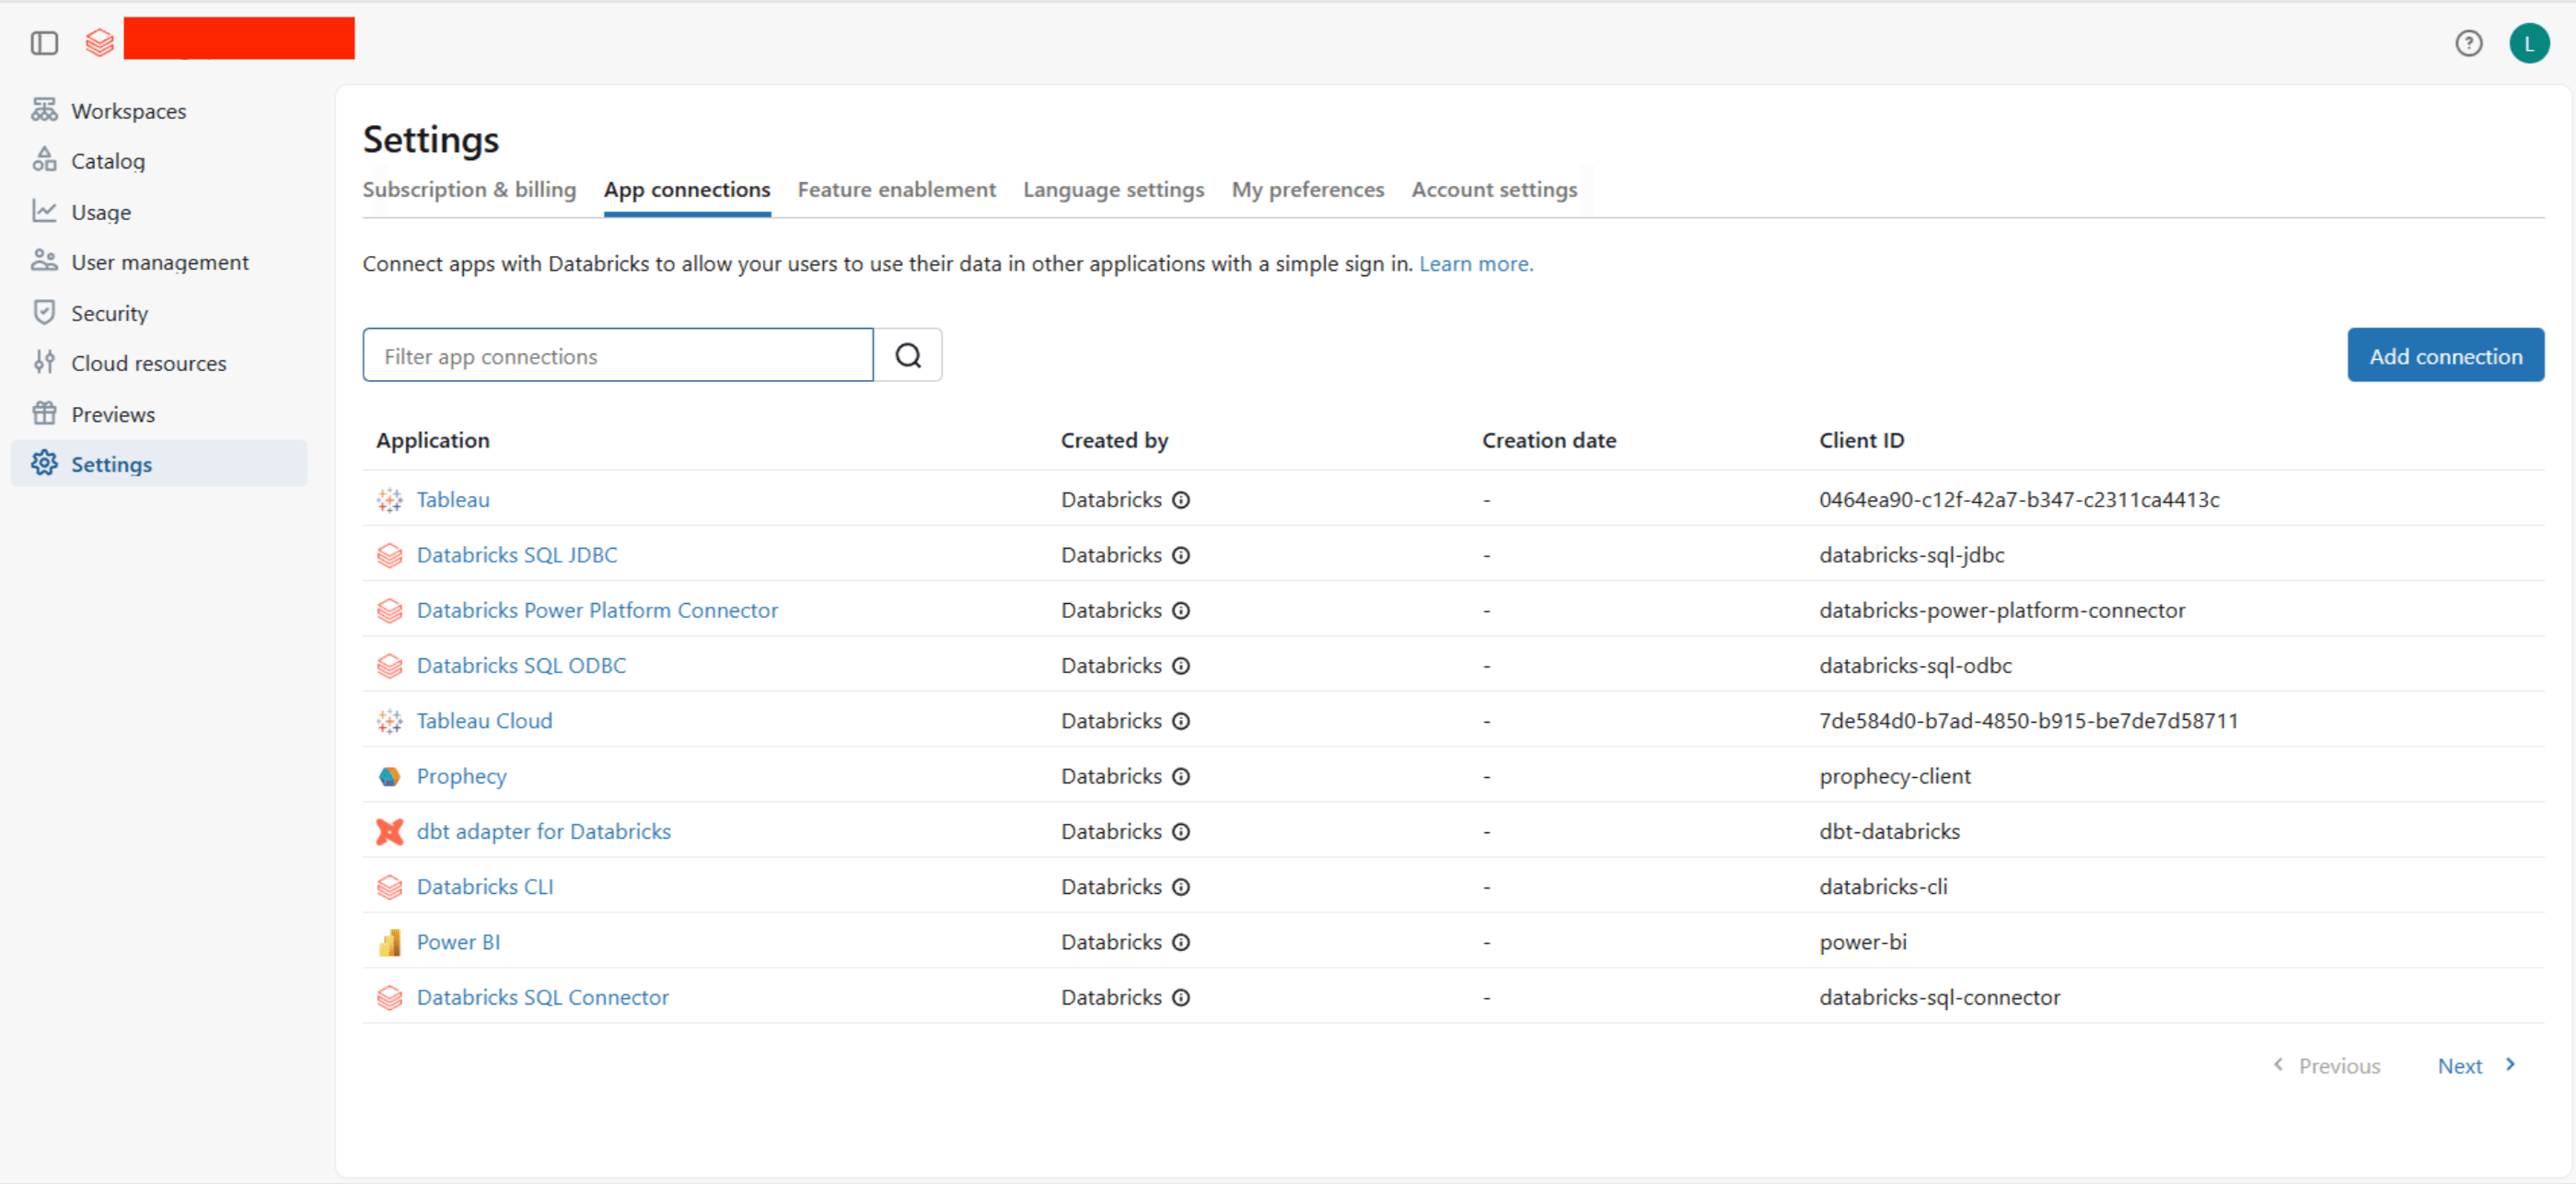Open the Account settings tab
Viewport: 2576px width, 1184px height.
(x=1494, y=189)
